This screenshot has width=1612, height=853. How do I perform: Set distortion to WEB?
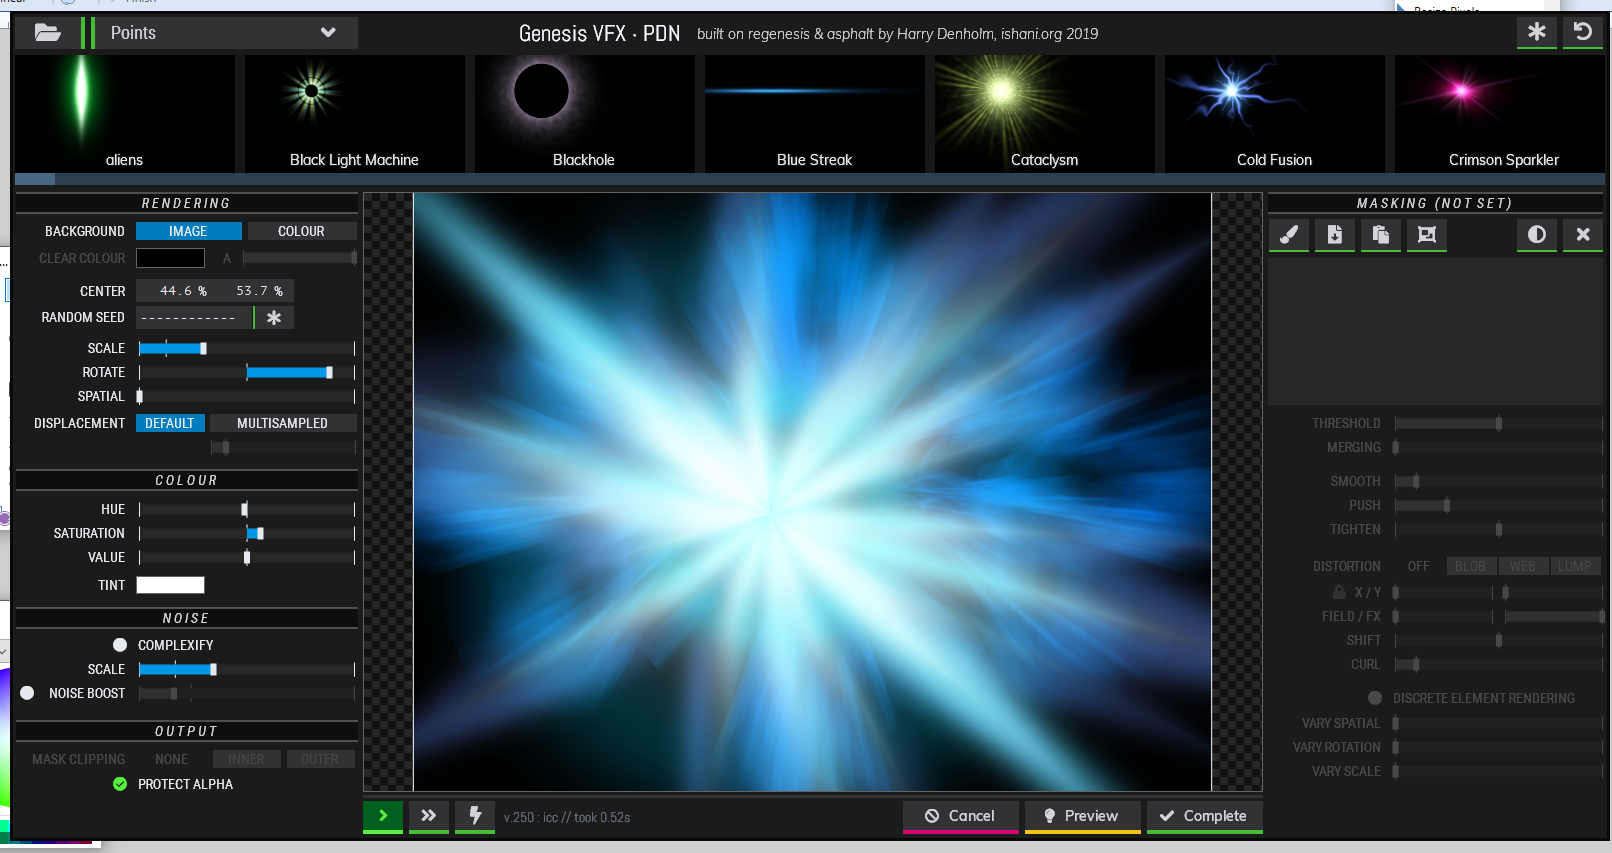click(1523, 566)
